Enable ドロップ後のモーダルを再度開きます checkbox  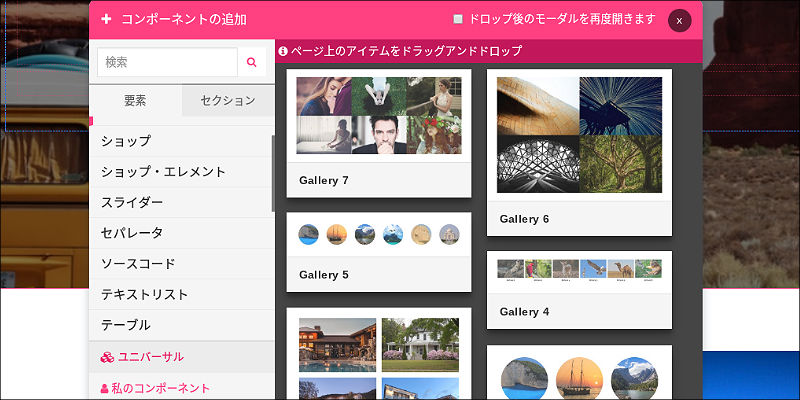pos(458,19)
